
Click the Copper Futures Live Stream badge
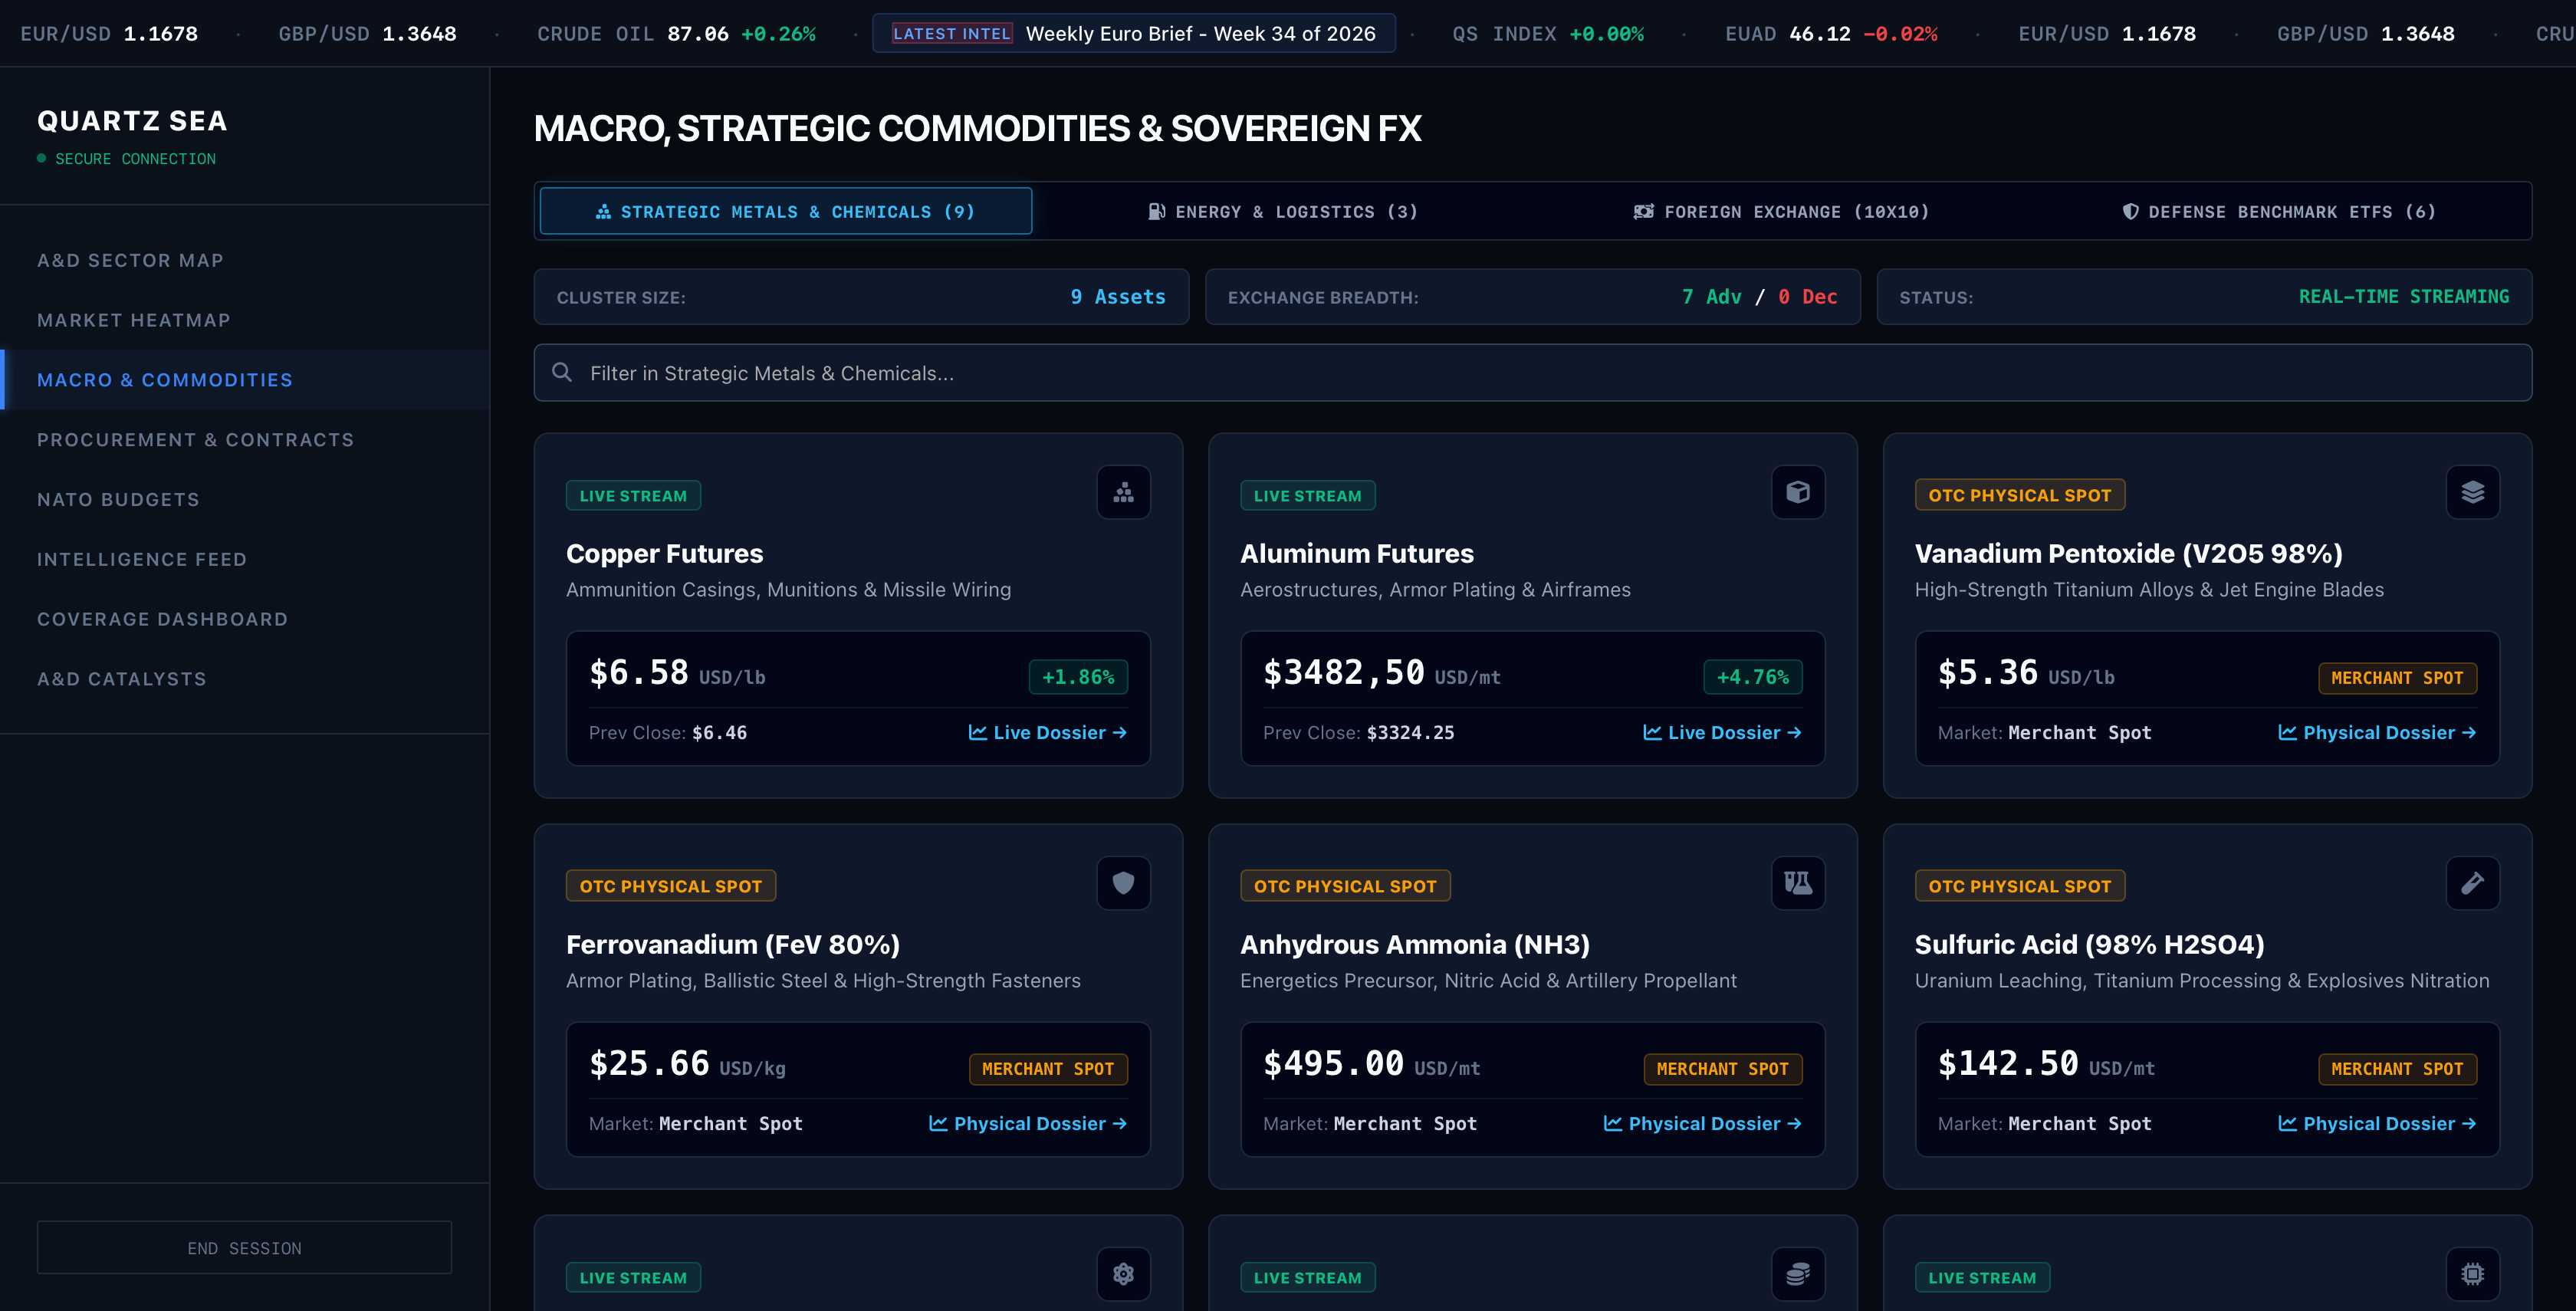point(633,496)
